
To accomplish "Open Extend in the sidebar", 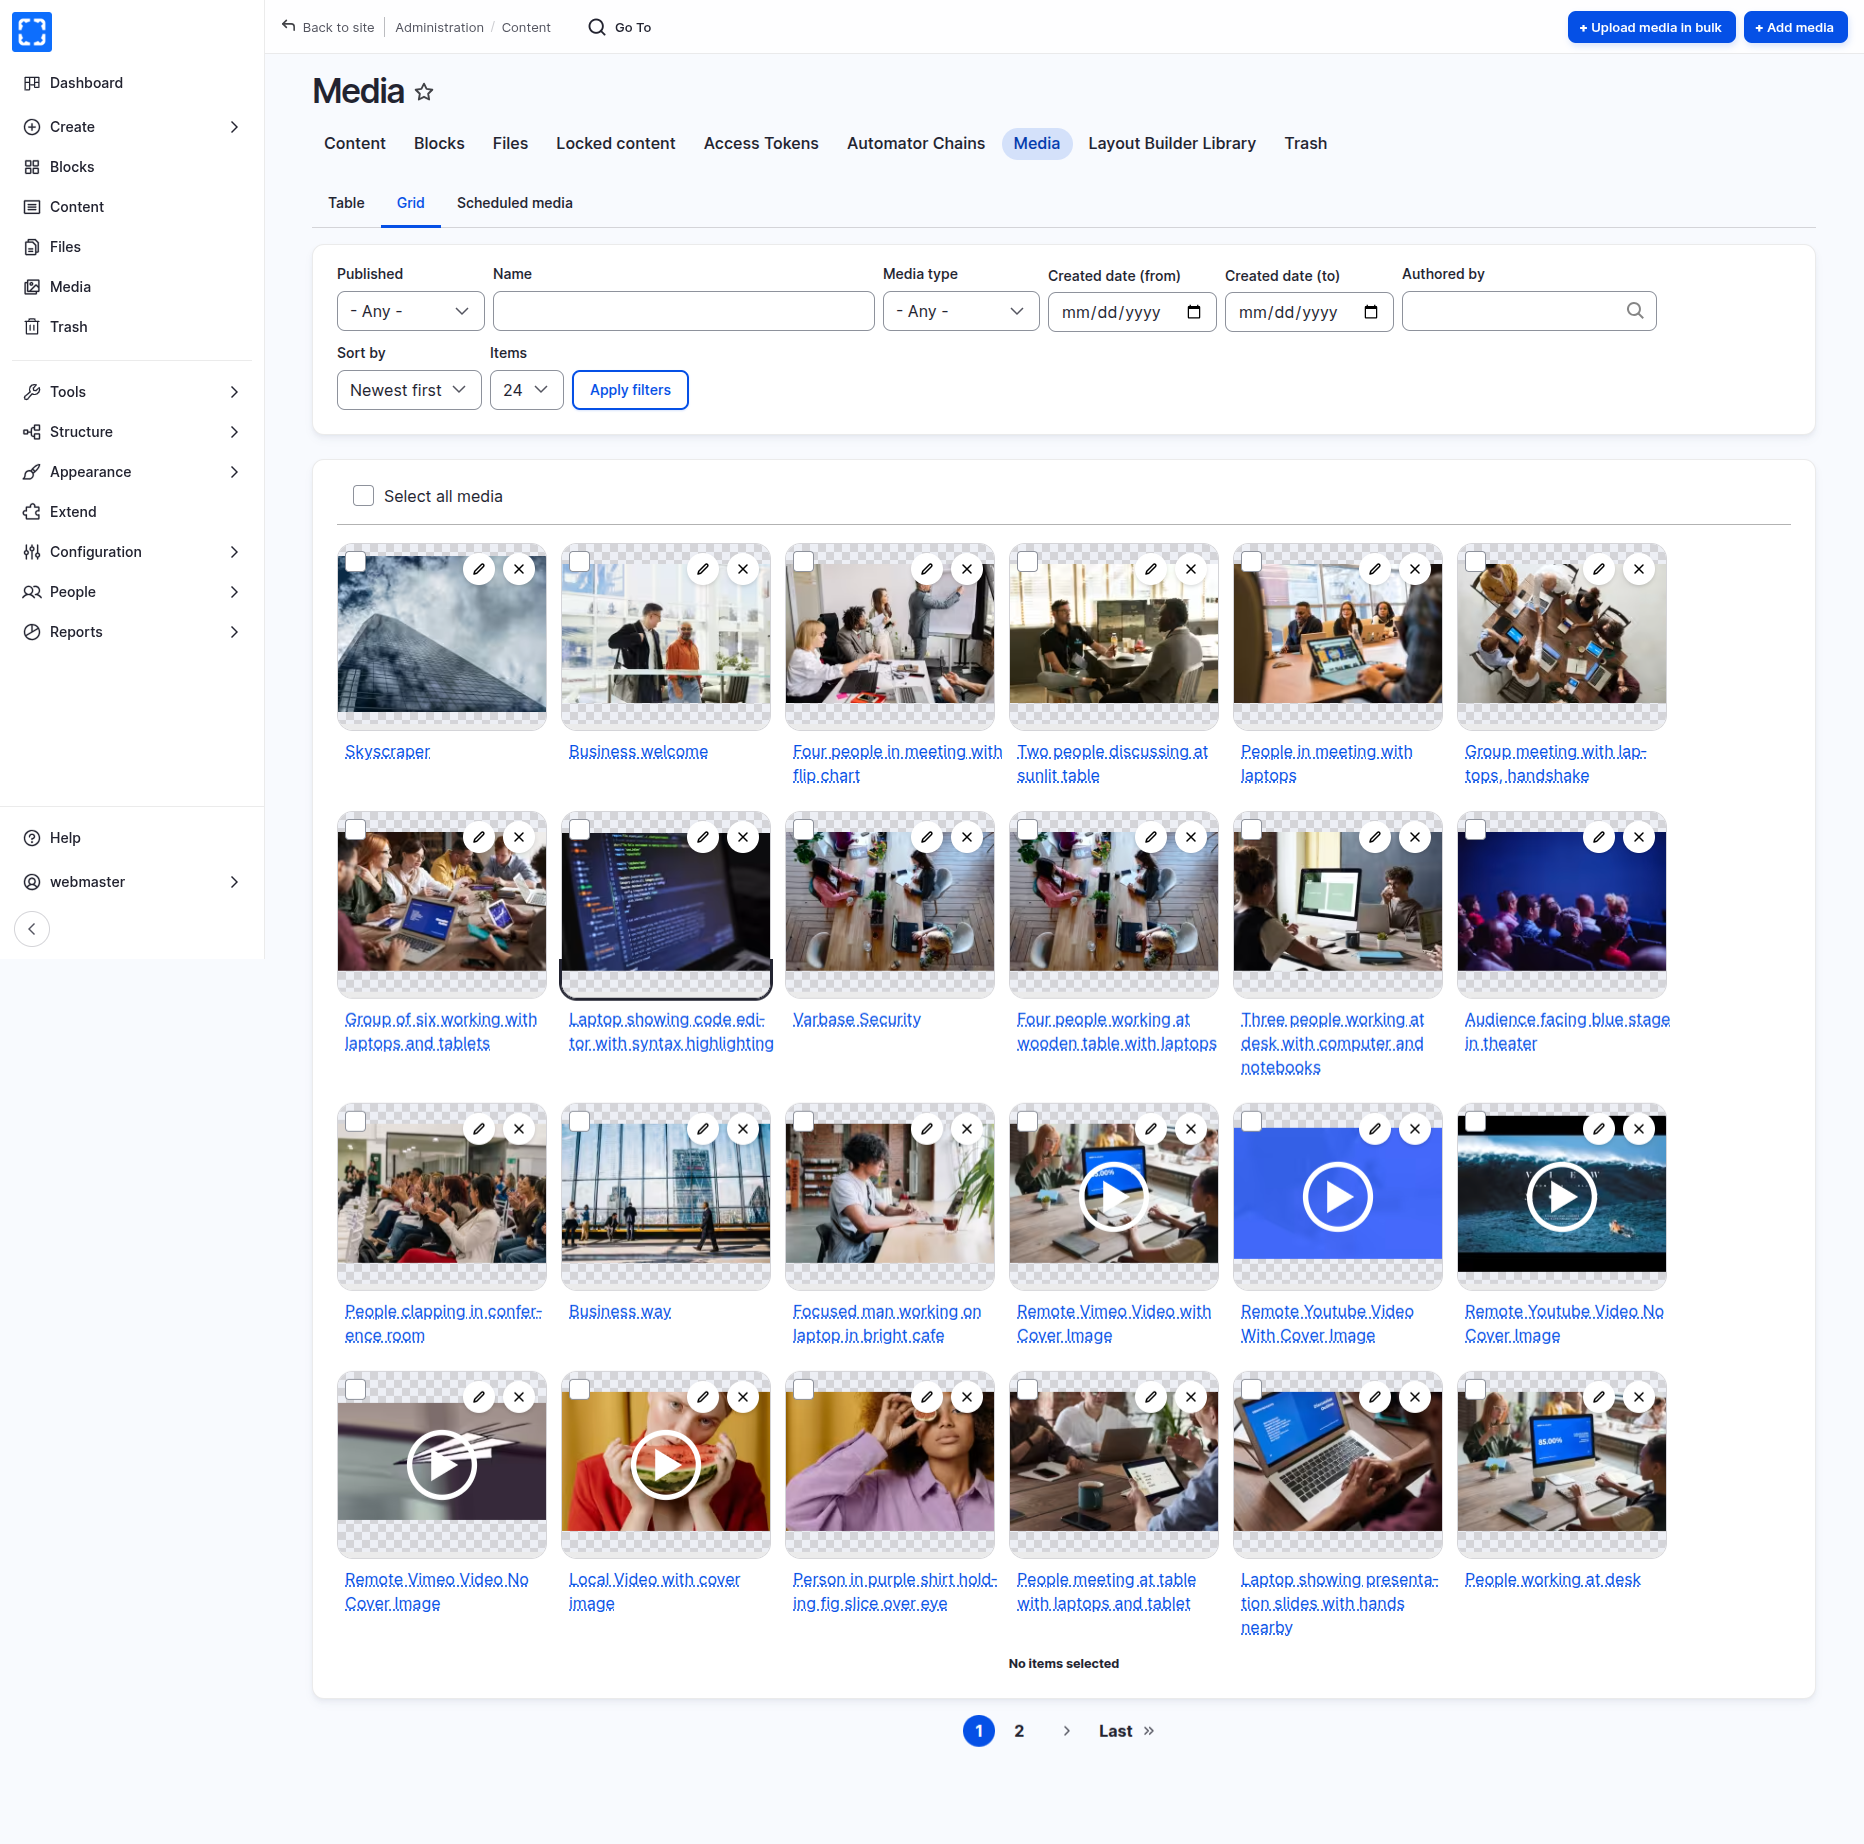I will [73, 512].
